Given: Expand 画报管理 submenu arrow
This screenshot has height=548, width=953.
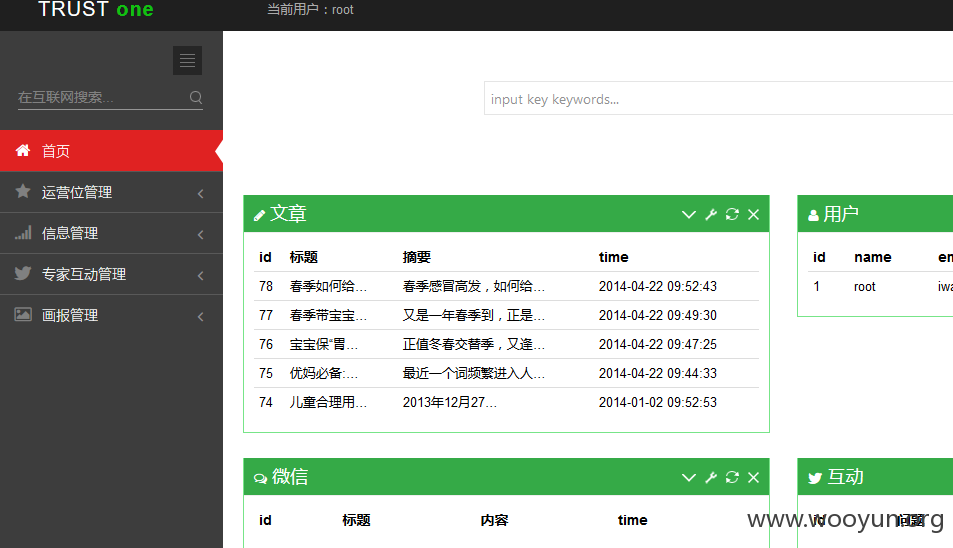Looking at the screenshot, I should (x=201, y=317).
